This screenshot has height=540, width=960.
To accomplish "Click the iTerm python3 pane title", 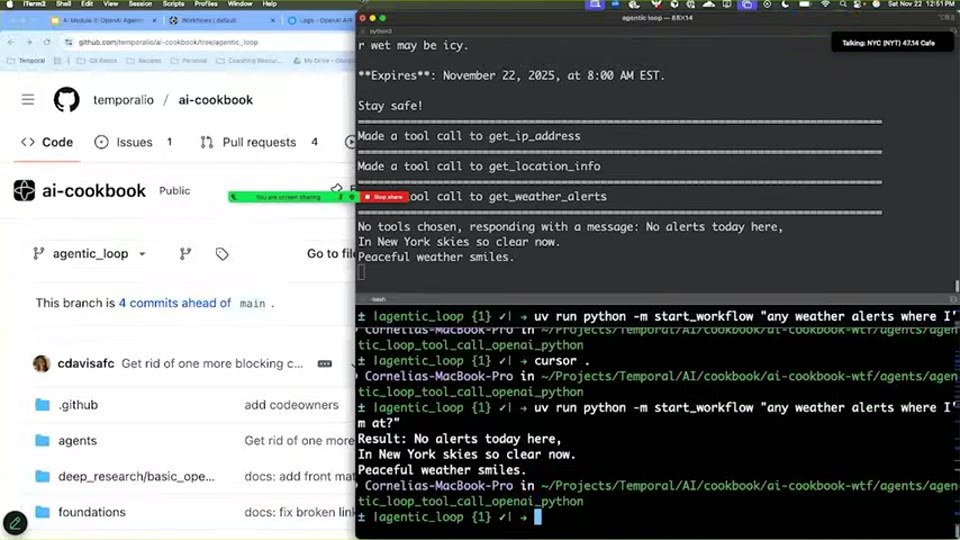I will point(380,31).
